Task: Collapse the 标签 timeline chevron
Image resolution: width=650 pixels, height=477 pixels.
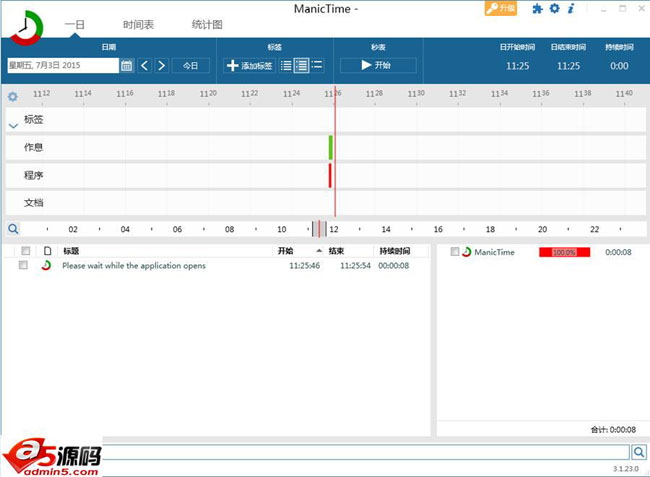Action: point(13,126)
